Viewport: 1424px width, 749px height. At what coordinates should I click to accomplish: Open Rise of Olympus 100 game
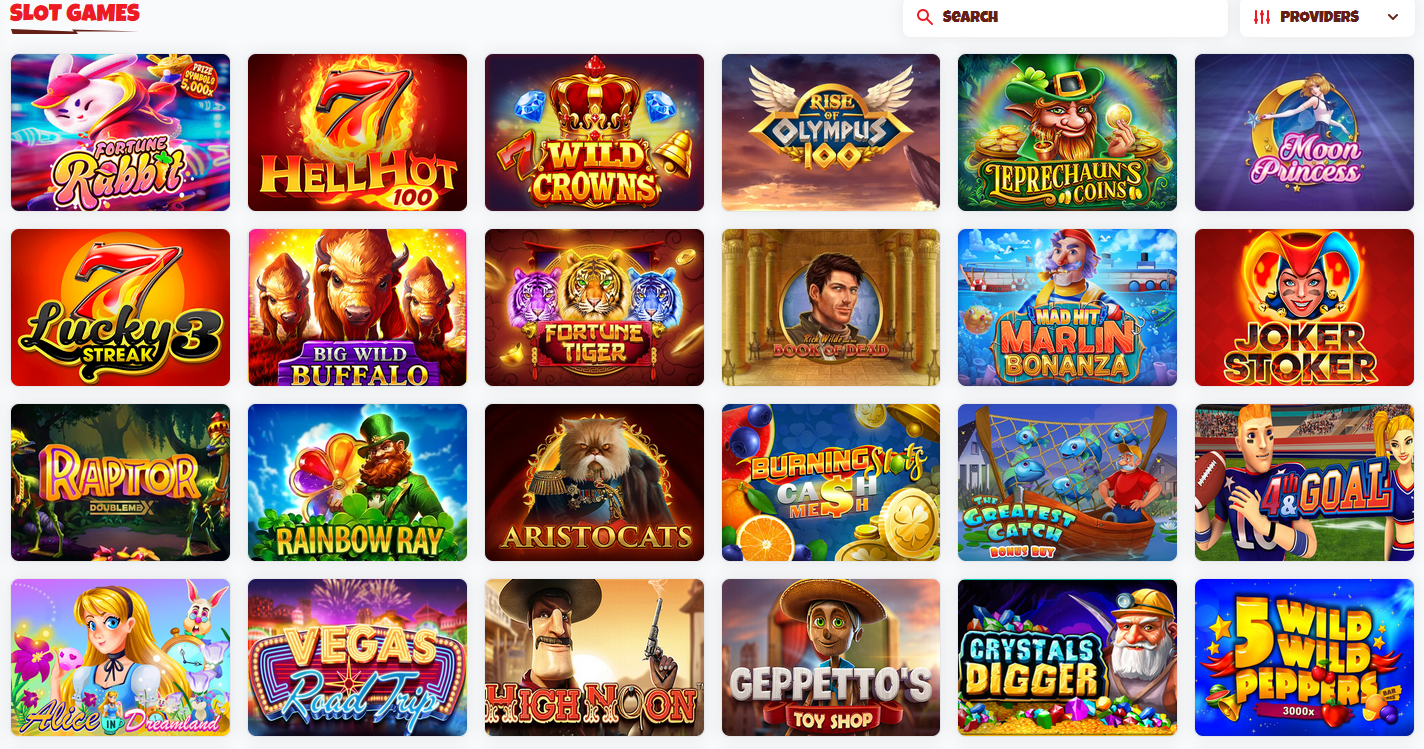pos(831,132)
